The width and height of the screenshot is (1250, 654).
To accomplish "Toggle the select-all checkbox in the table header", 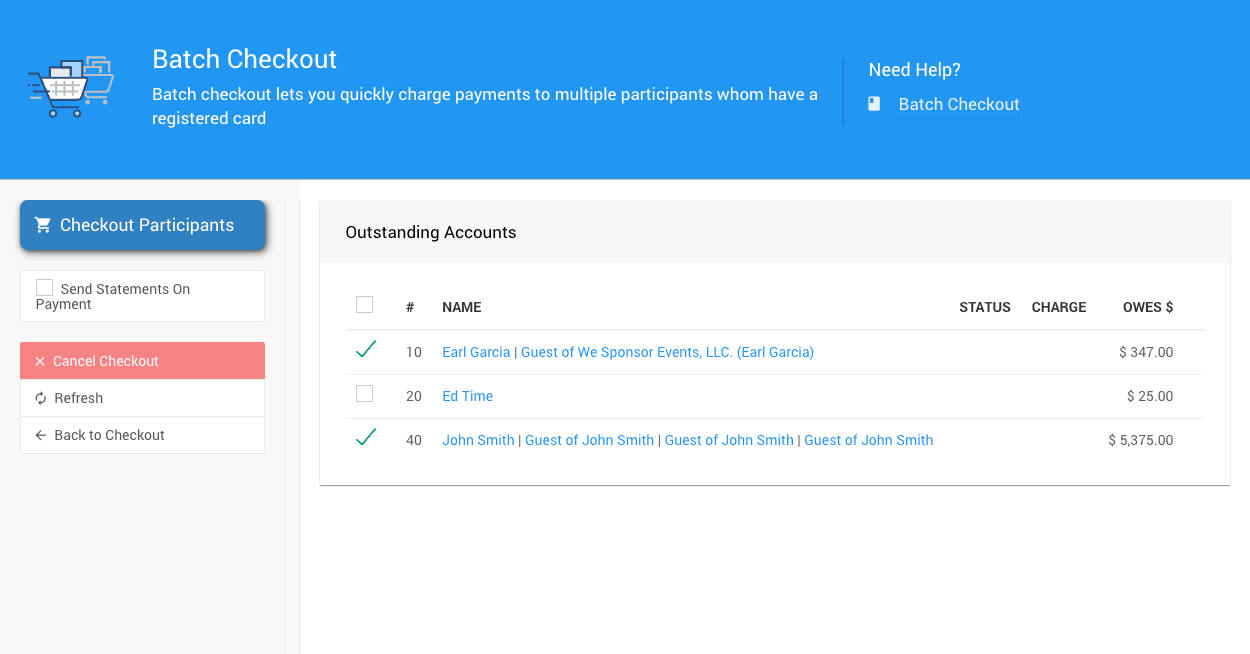I will point(365,305).
